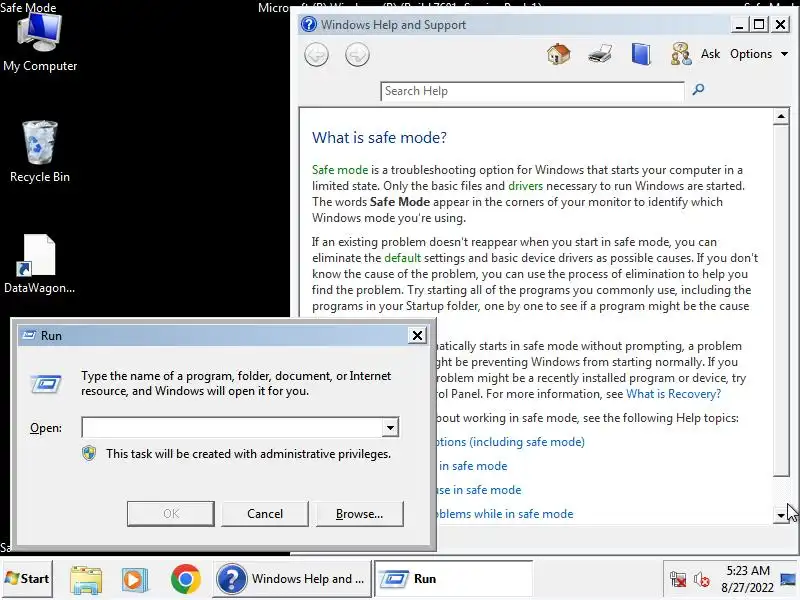The height and width of the screenshot is (600, 800).
Task: Click the green 'drivers' glossary link
Action: 526,186
